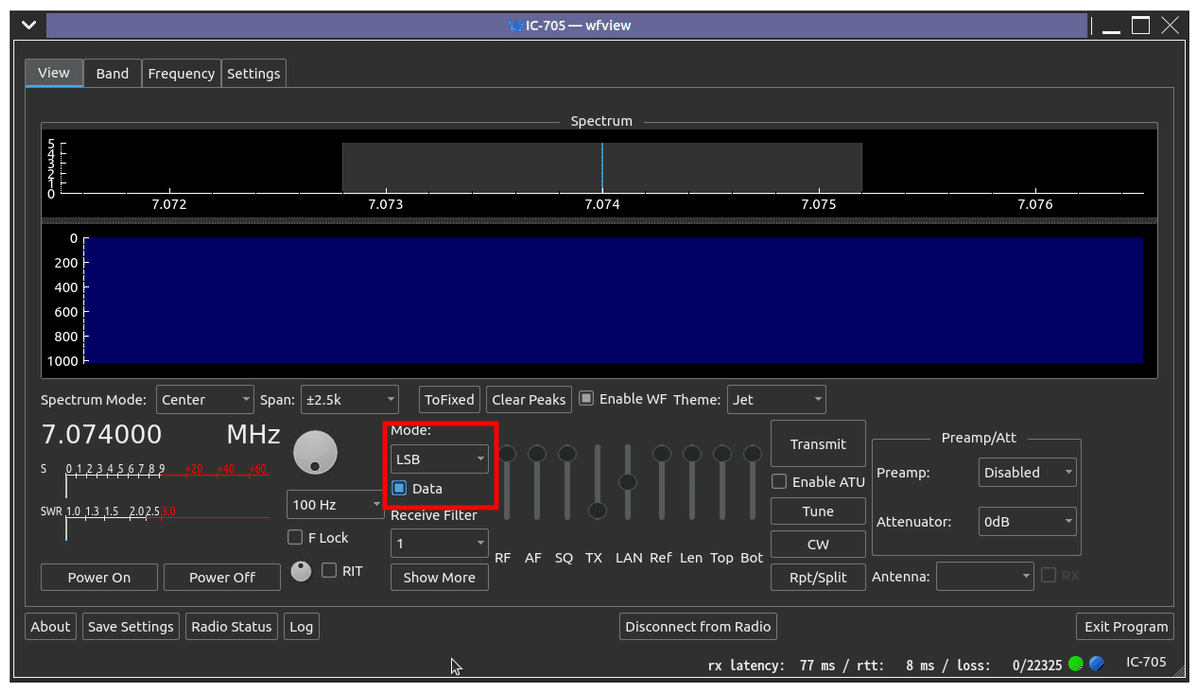Turn the large tuning knob dial
The image size is (1200, 693).
coord(315,452)
